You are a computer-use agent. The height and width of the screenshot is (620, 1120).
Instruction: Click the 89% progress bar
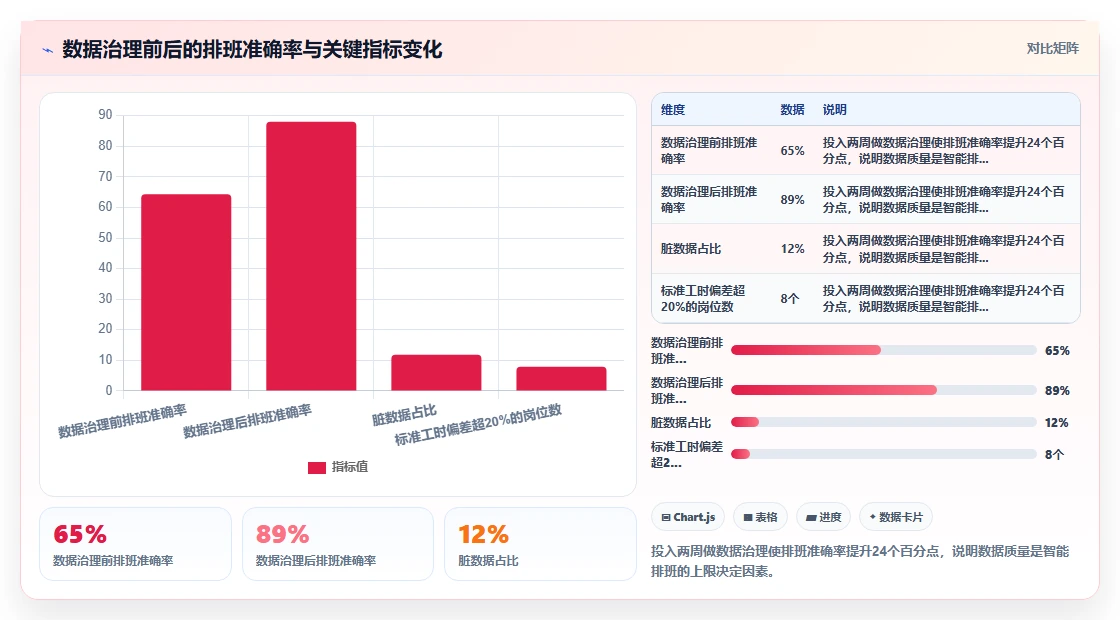pos(884,390)
